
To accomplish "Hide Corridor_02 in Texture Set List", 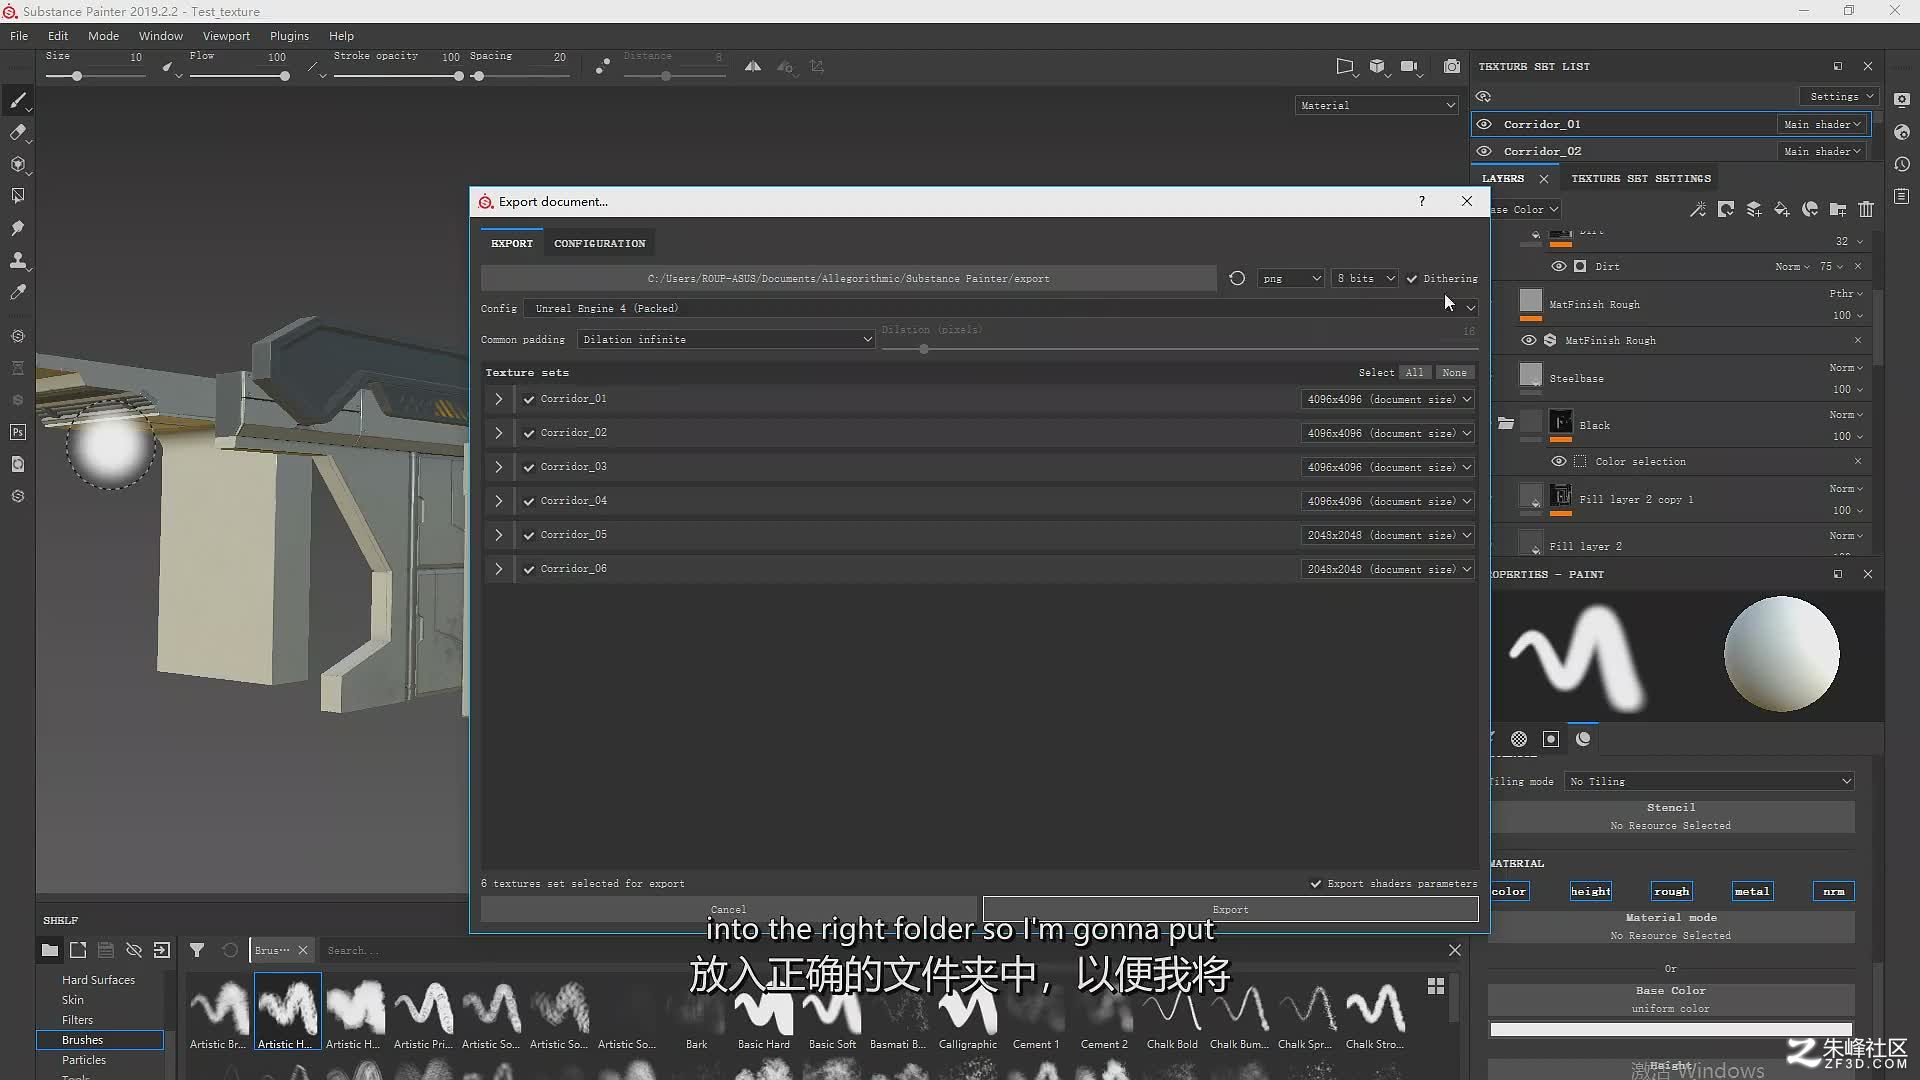I will [x=1484, y=151].
